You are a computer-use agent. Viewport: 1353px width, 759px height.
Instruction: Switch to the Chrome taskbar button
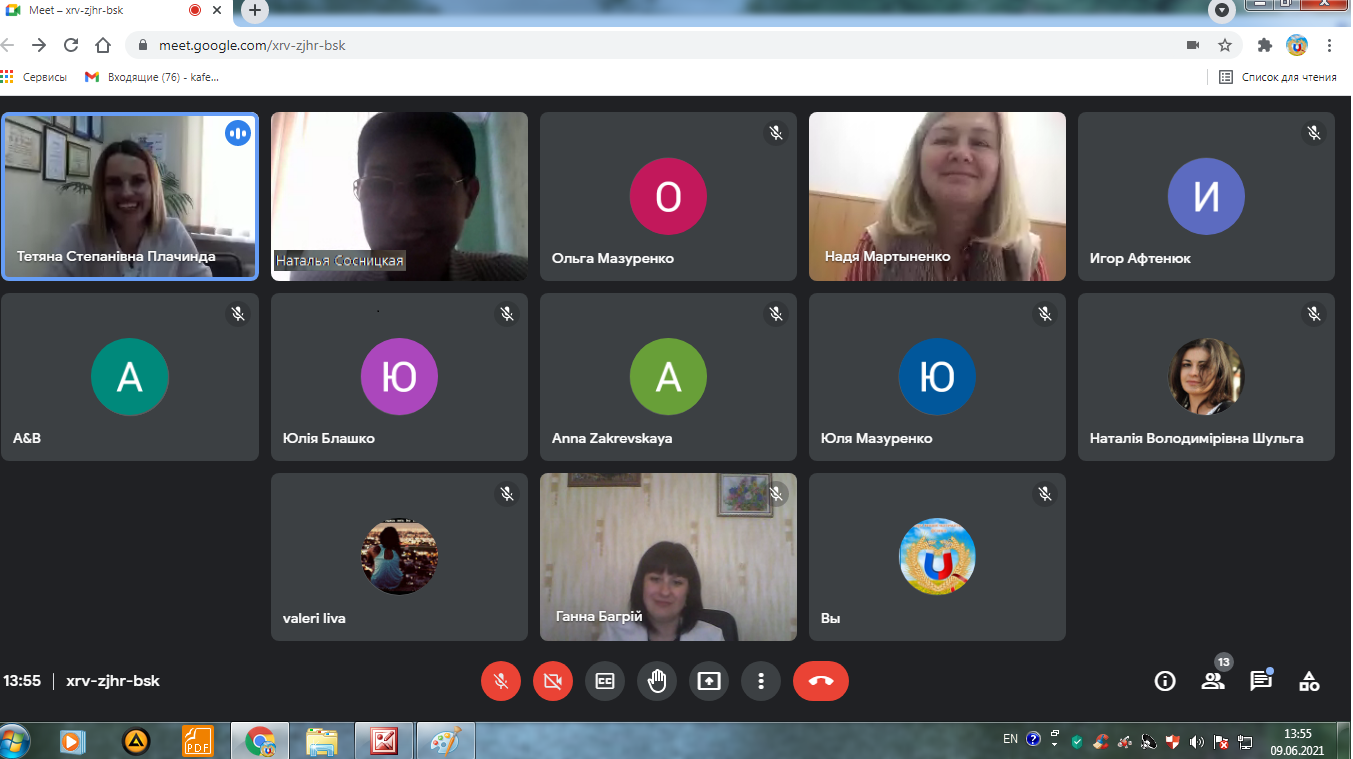(x=260, y=742)
